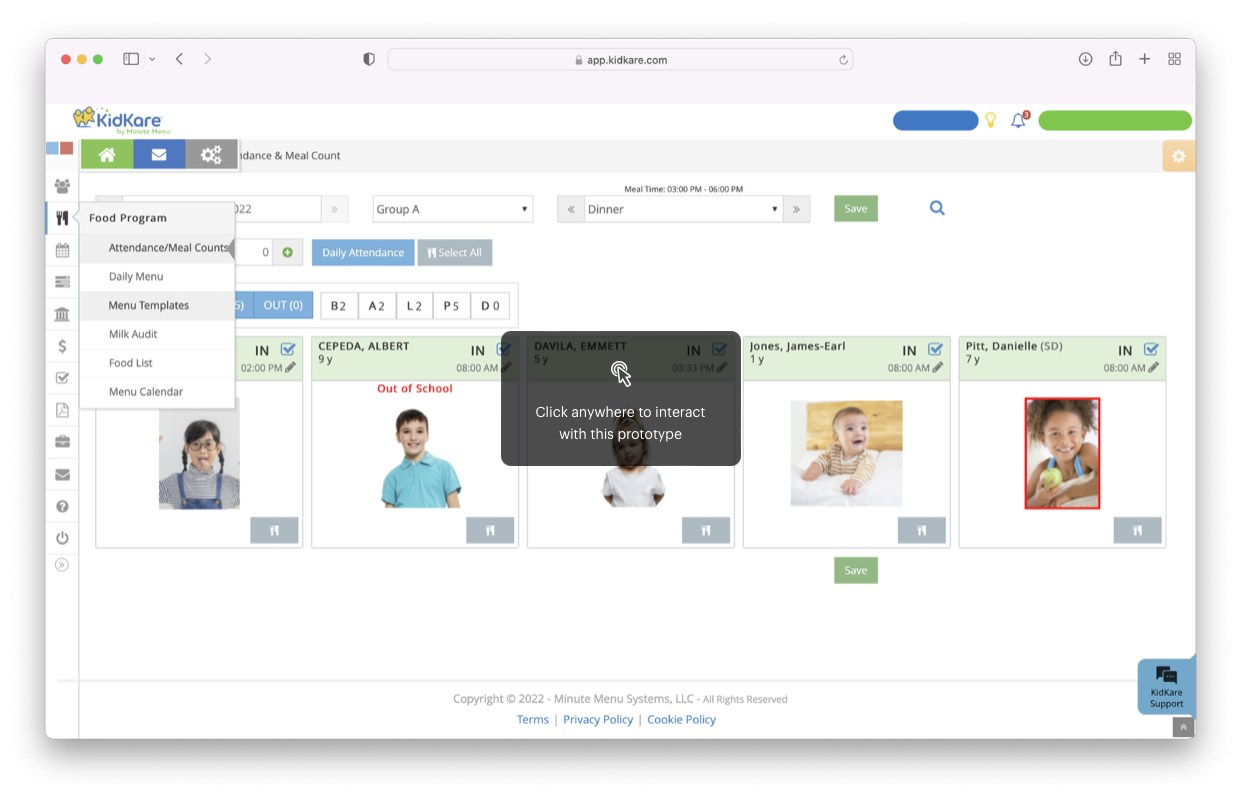1238x798 pixels.
Task: Open the Privacy Policy link
Action: pyautogui.click(x=598, y=720)
